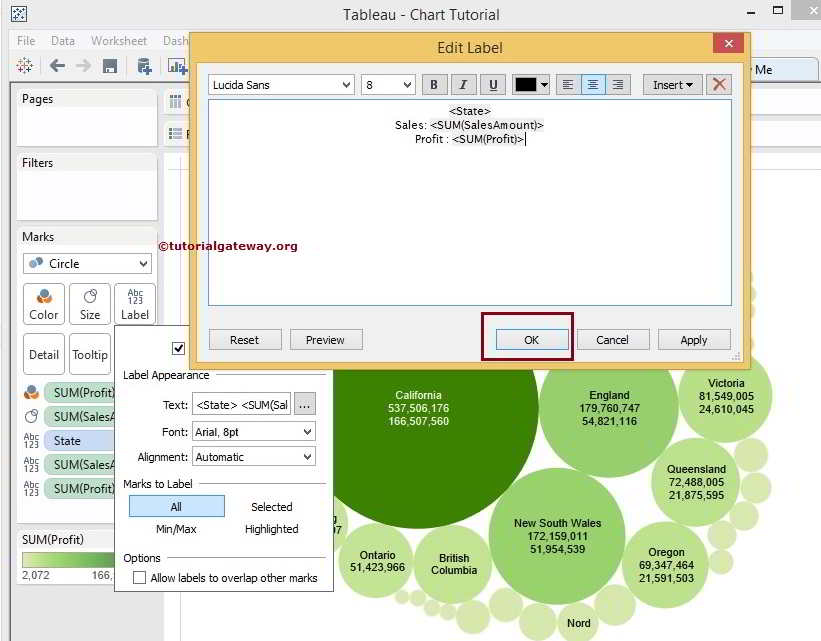The height and width of the screenshot is (641, 821).
Task: Open the Data menu
Action: pyautogui.click(x=63, y=40)
